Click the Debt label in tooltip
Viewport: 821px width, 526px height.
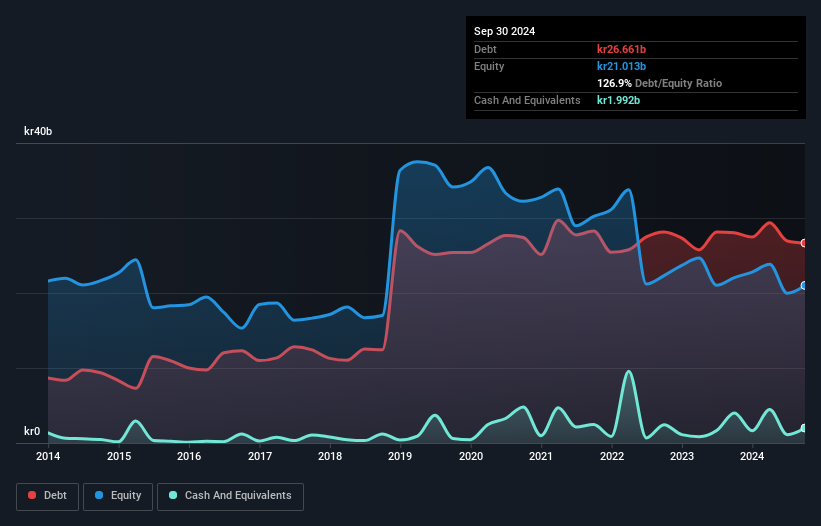click(485, 49)
